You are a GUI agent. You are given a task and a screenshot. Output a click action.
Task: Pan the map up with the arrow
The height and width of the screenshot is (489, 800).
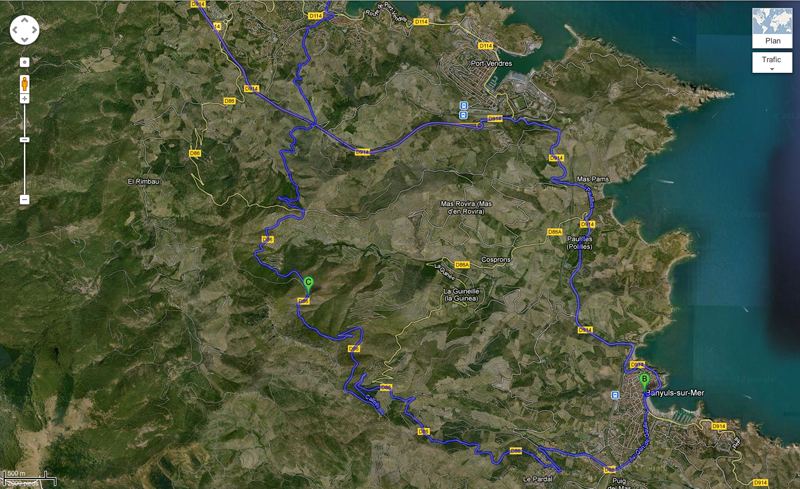(x=24, y=19)
